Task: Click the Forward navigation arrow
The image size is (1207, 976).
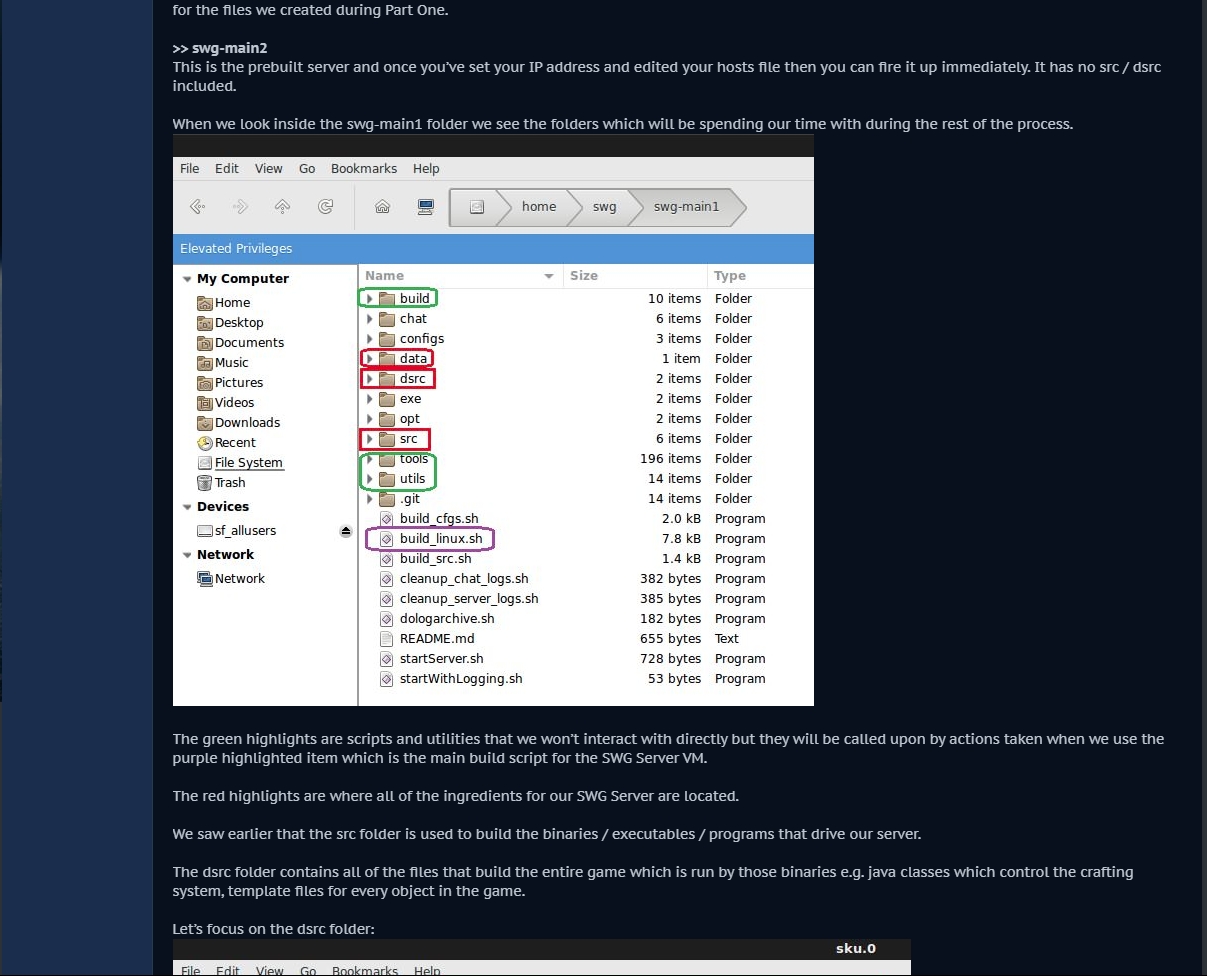Action: tap(240, 207)
